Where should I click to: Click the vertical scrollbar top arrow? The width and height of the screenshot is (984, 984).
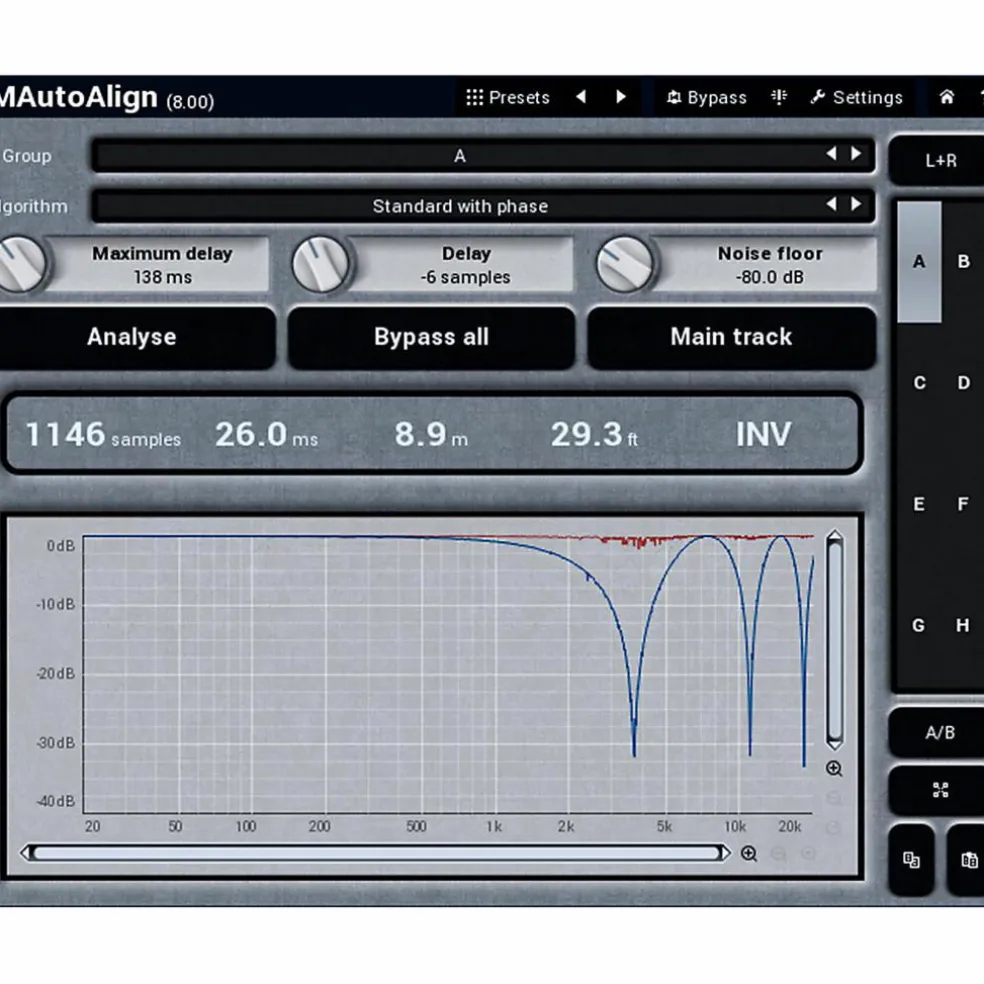tap(835, 535)
